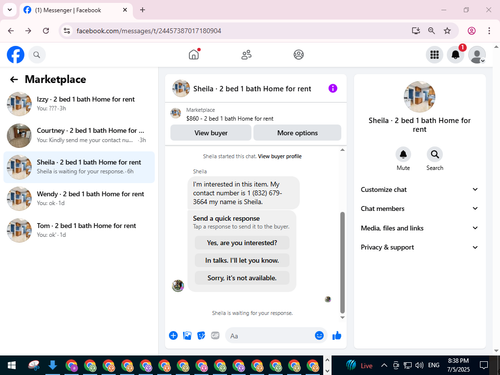The image size is (500, 375).
Task: Open browser zoom magnifier icon
Action: pyautogui.click(x=431, y=31)
